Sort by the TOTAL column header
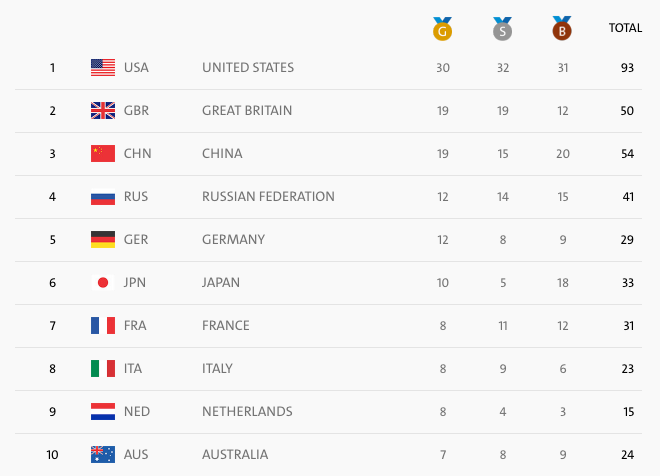The height and width of the screenshot is (476, 660). tap(625, 28)
